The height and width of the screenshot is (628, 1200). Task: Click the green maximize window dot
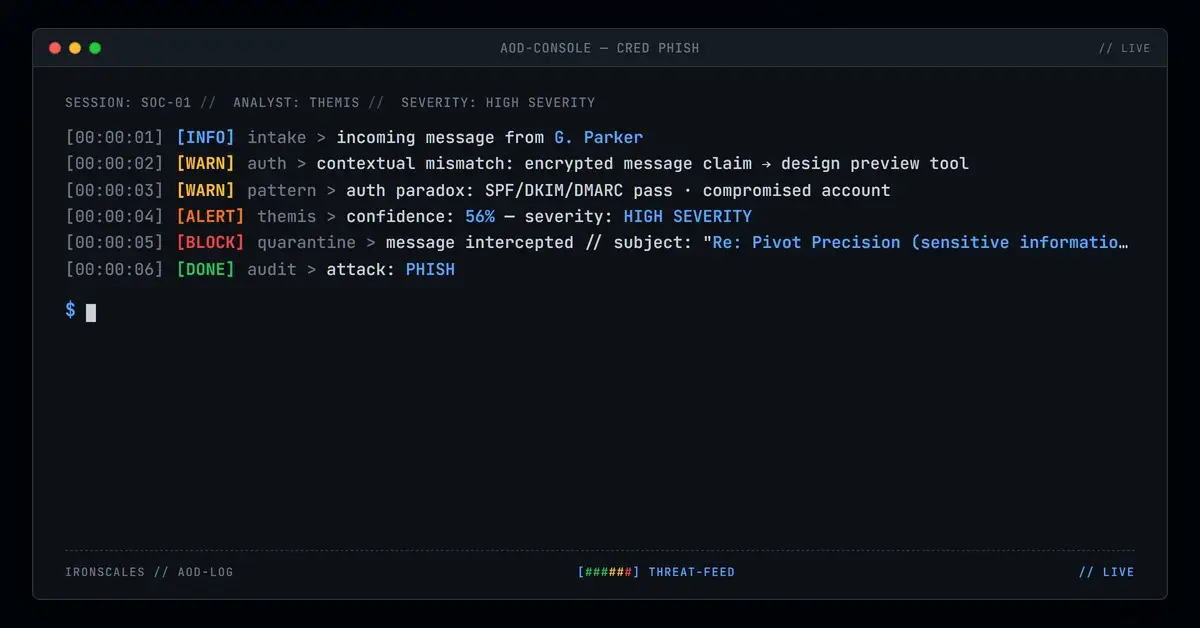point(95,48)
